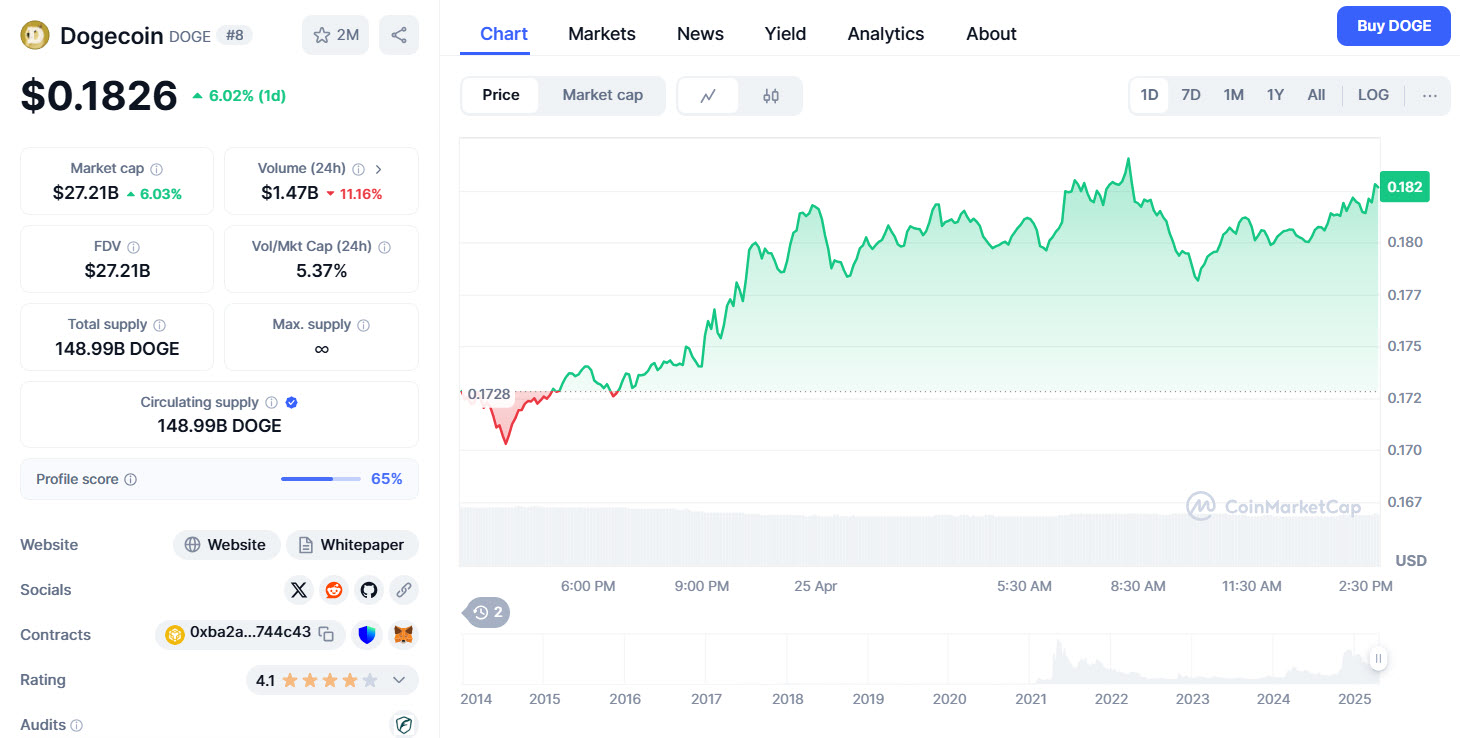Image resolution: width=1460 pixels, height=738 pixels.
Task: Open the Analytics tab
Action: coord(885,34)
